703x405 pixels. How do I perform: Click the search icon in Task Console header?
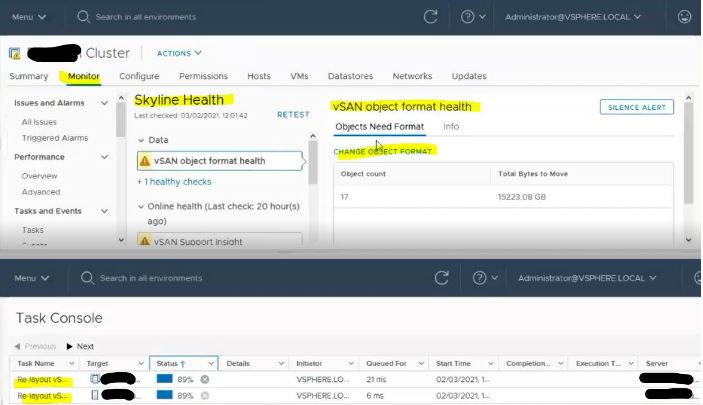[87, 278]
